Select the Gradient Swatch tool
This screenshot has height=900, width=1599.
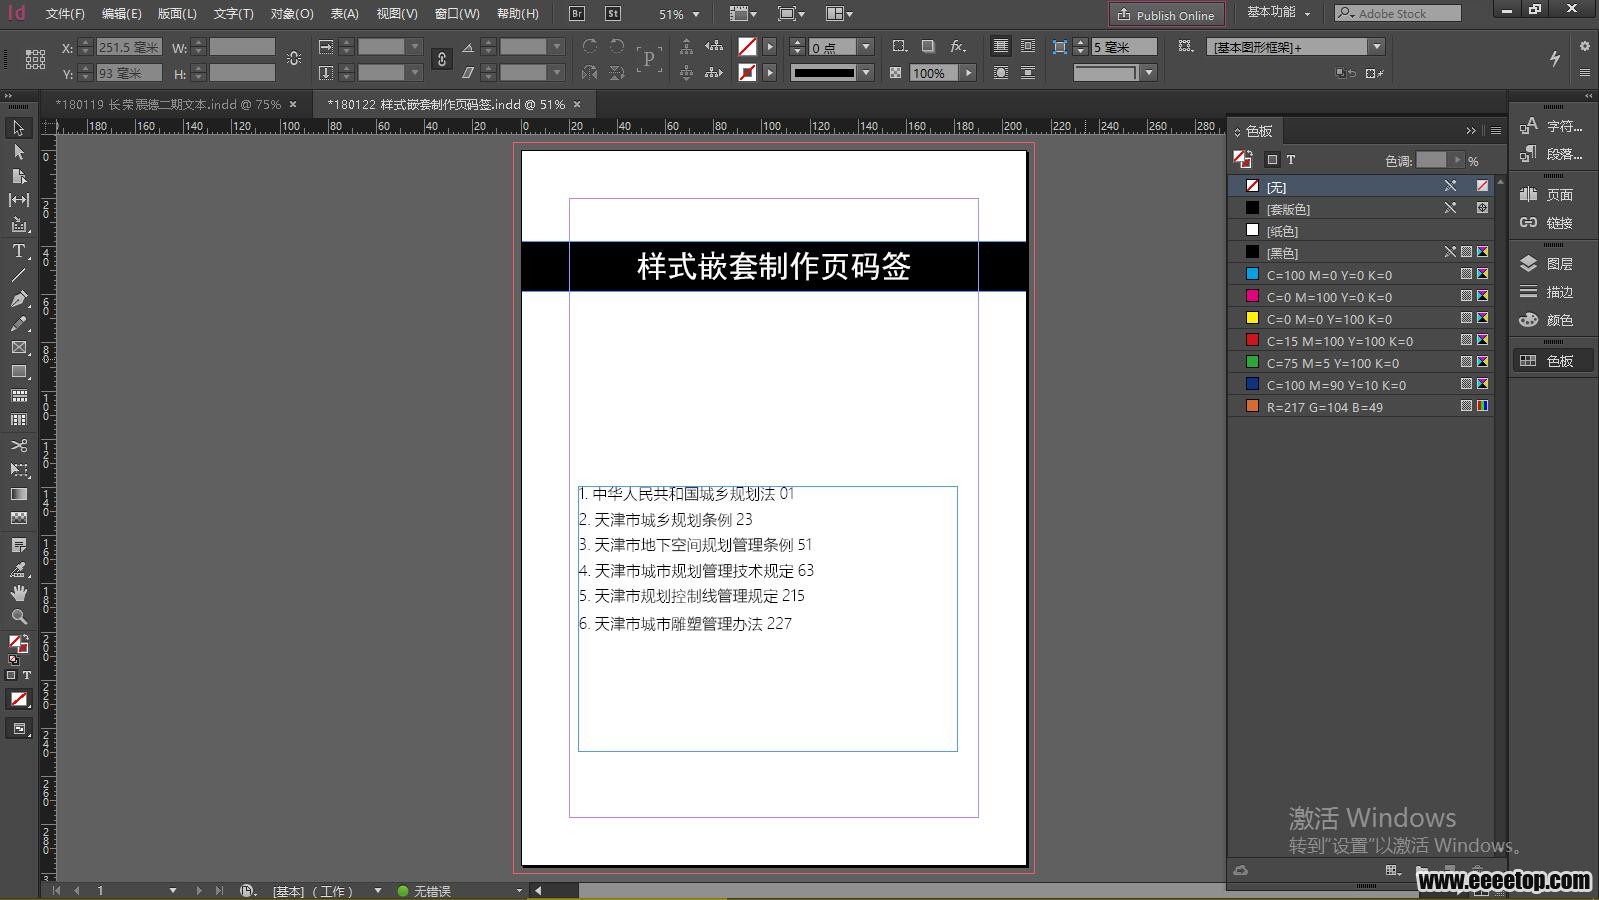point(18,494)
